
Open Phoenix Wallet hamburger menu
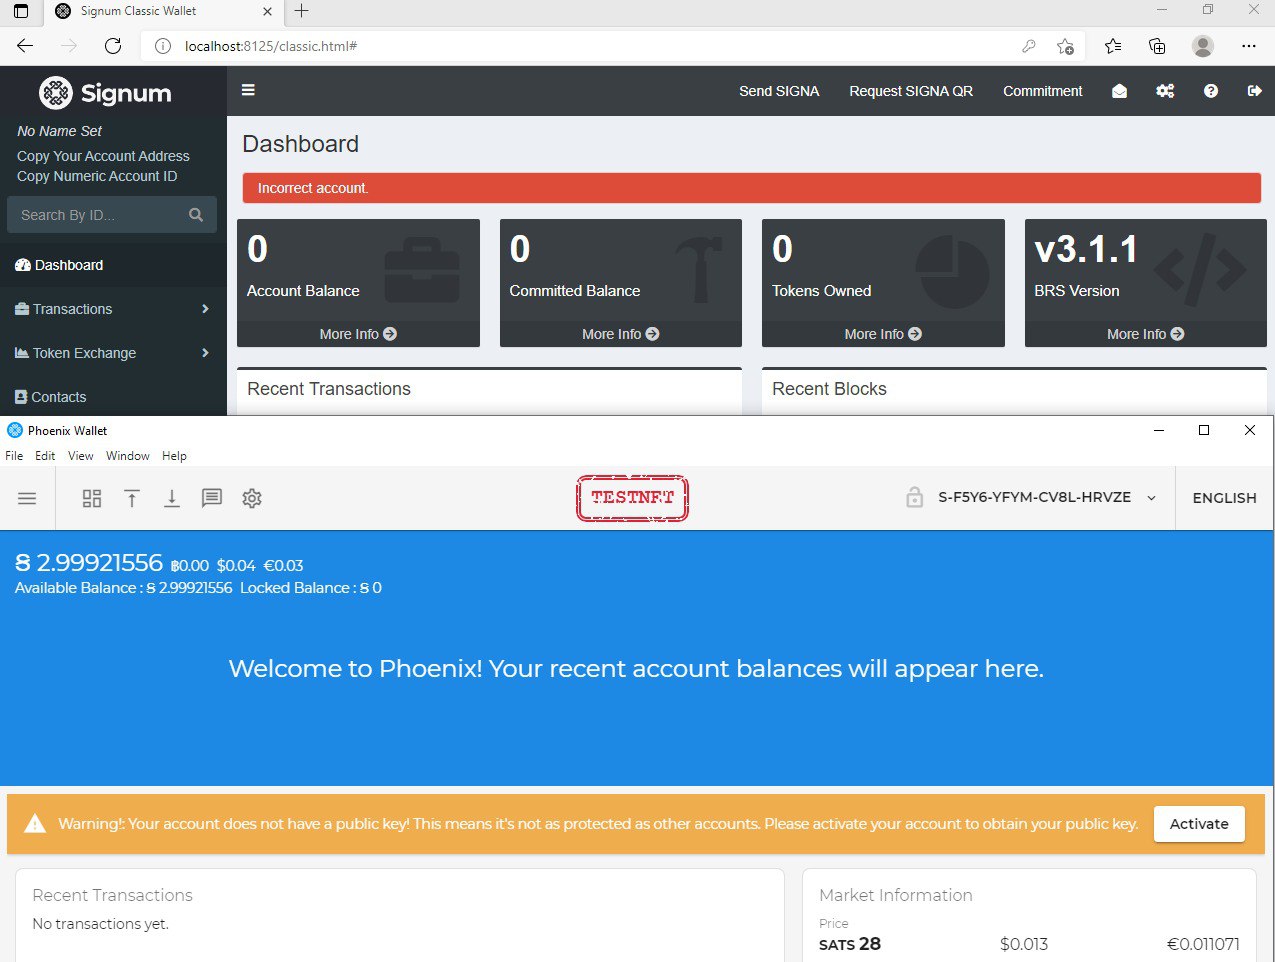(27, 498)
